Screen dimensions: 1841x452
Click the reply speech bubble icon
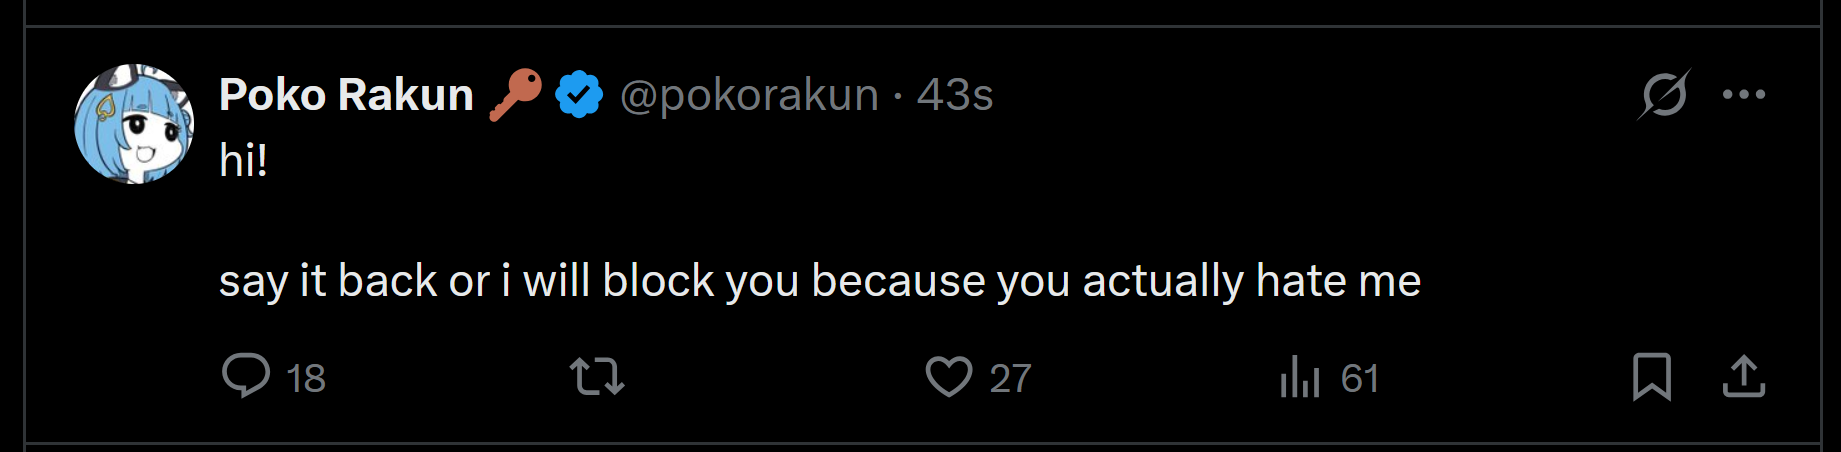[245, 376]
